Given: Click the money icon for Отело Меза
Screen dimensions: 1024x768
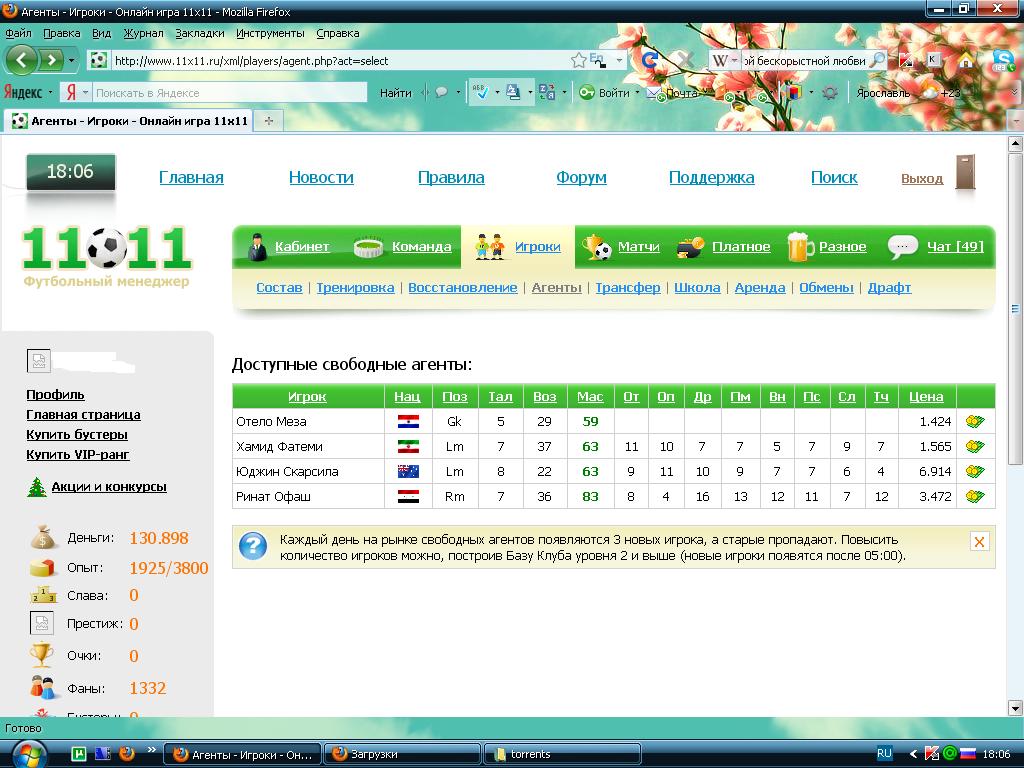Looking at the screenshot, I should (x=975, y=422).
